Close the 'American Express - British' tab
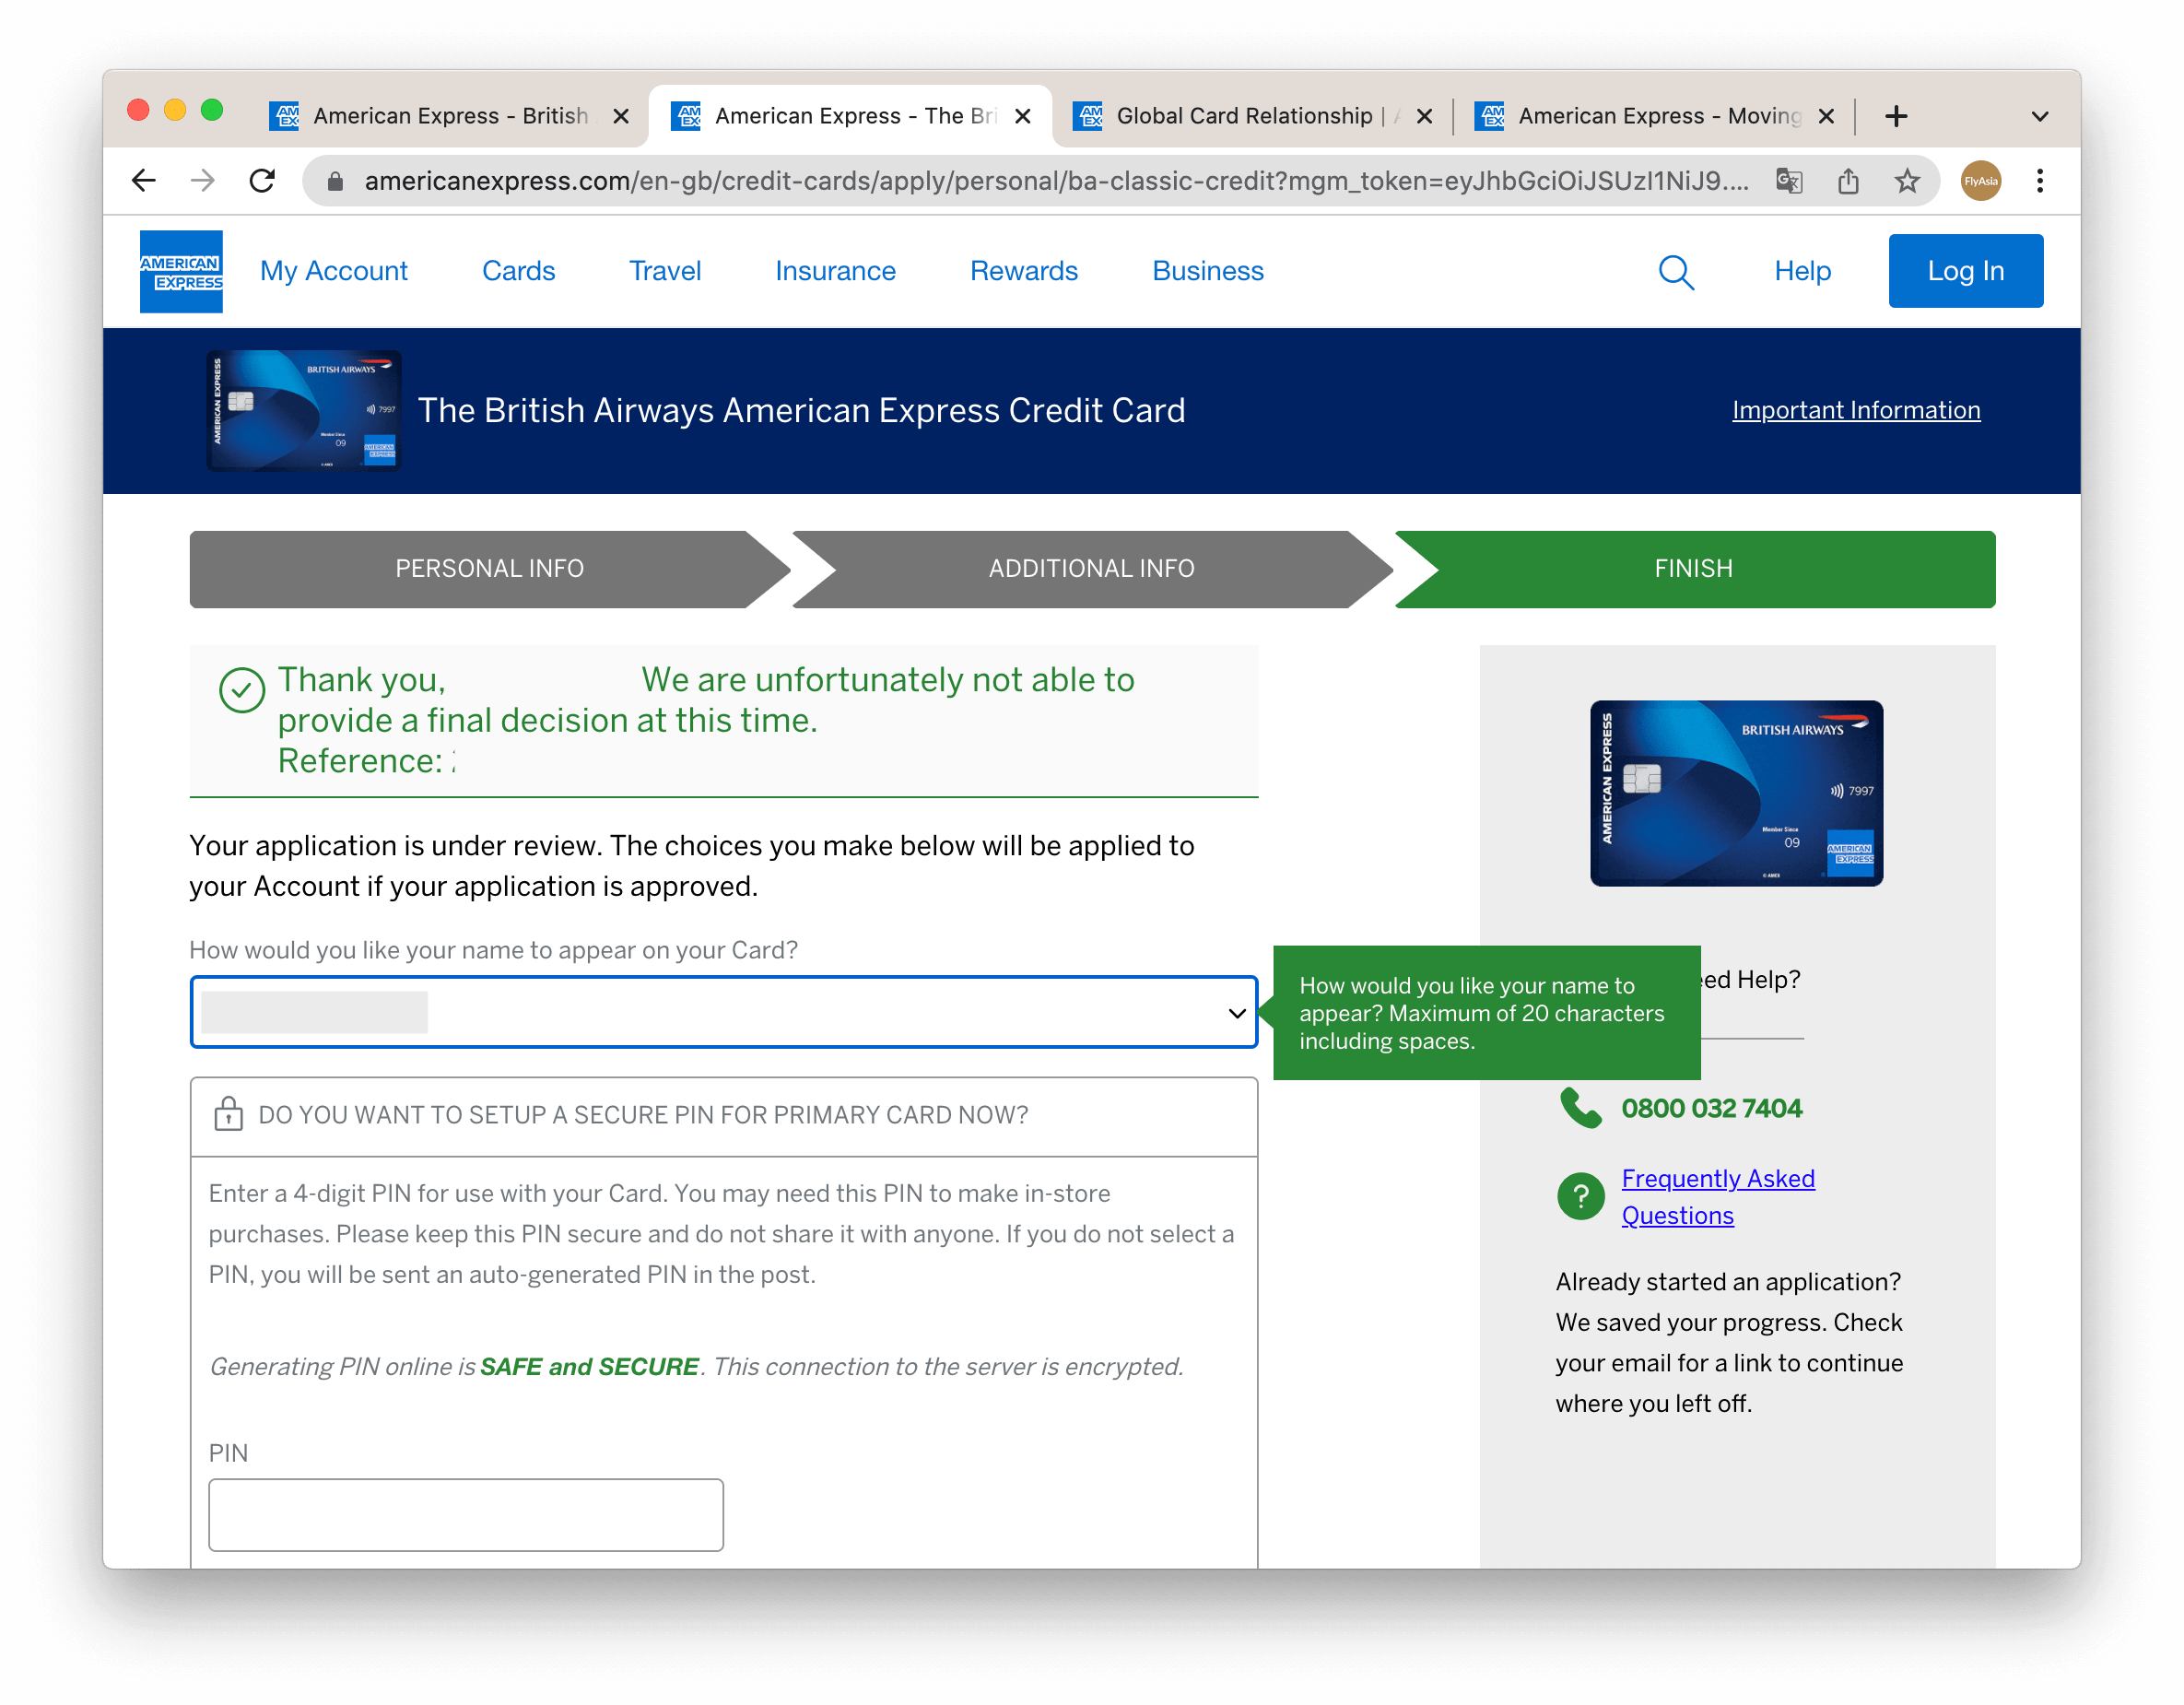Image resolution: width=2184 pixels, height=1705 pixels. tap(621, 116)
